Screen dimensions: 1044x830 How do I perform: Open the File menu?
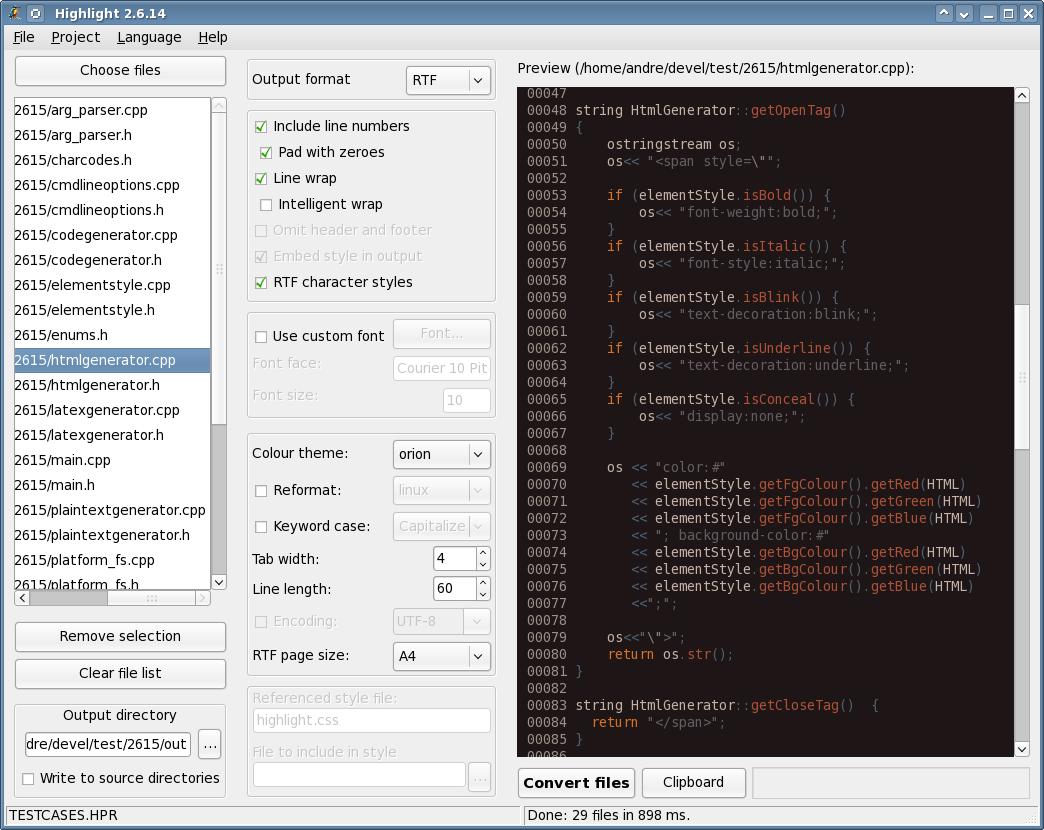pos(23,37)
